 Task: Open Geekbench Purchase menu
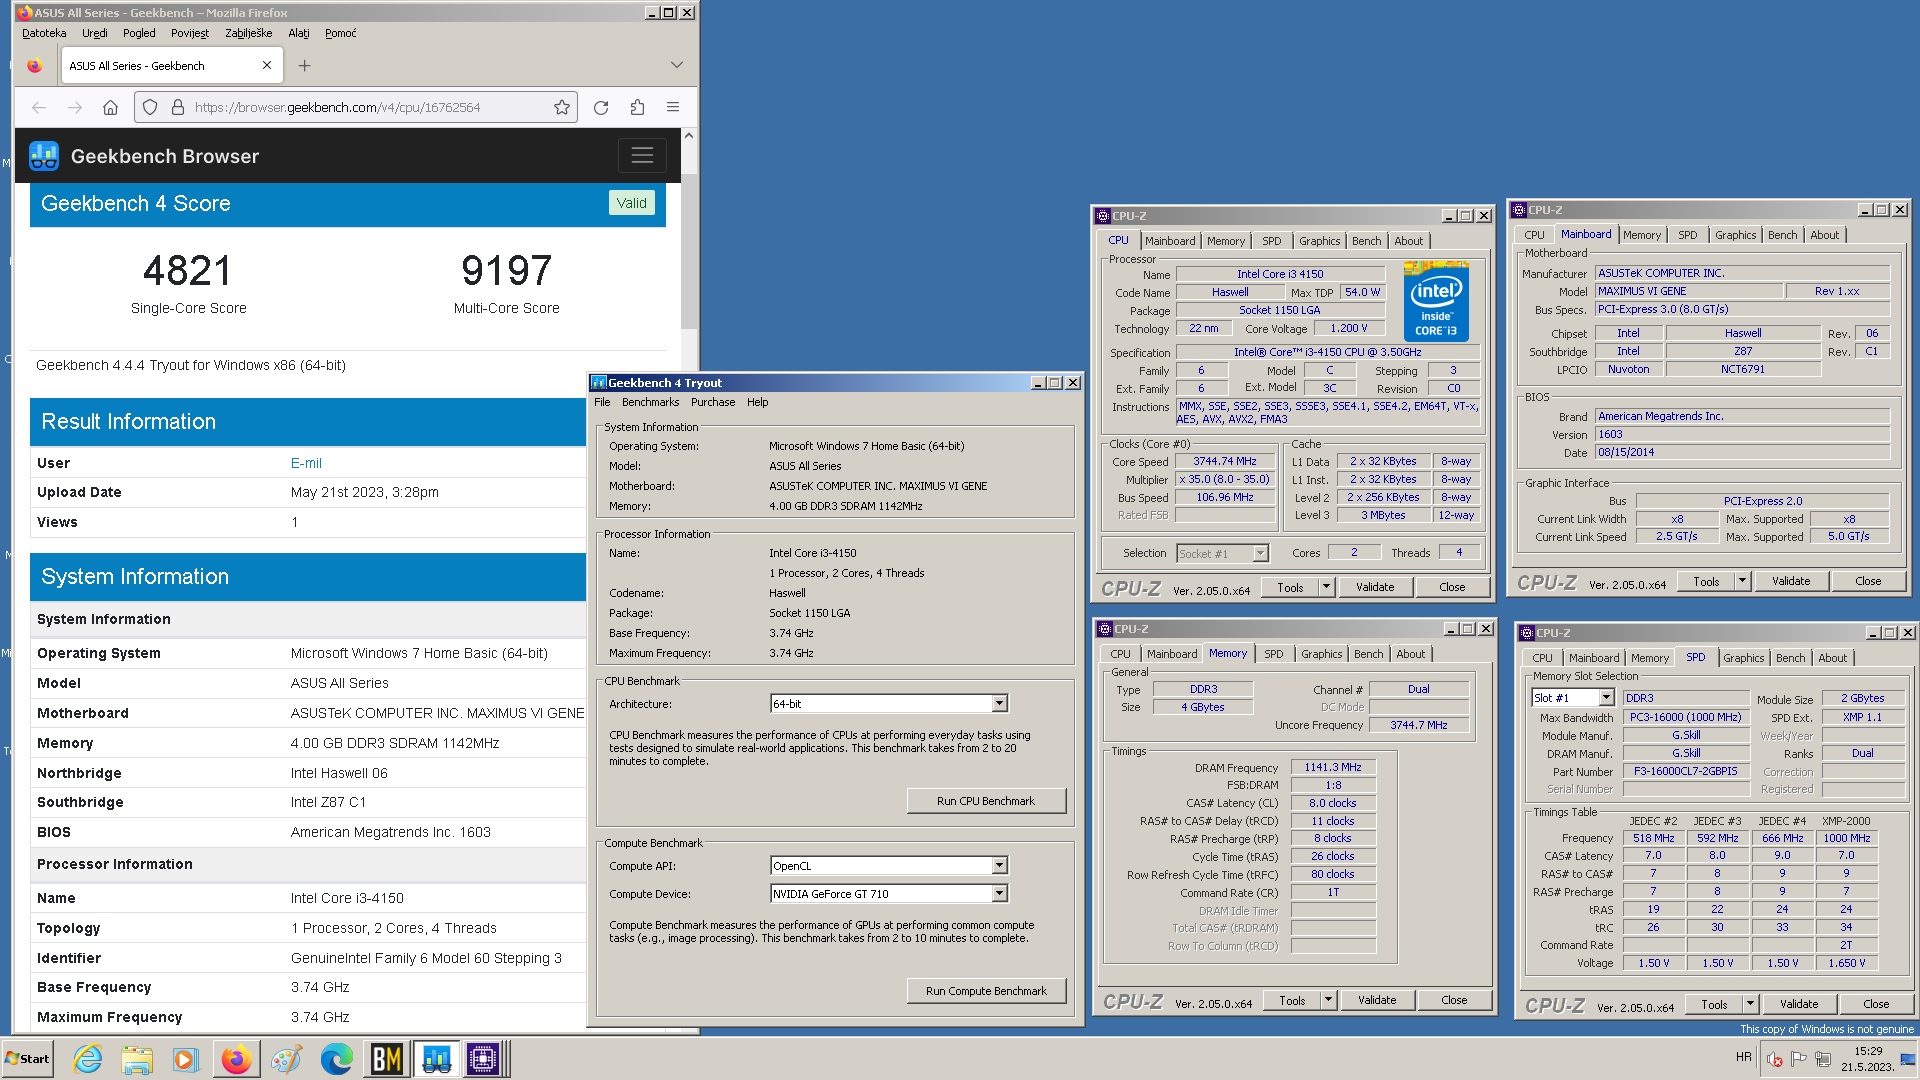713,402
